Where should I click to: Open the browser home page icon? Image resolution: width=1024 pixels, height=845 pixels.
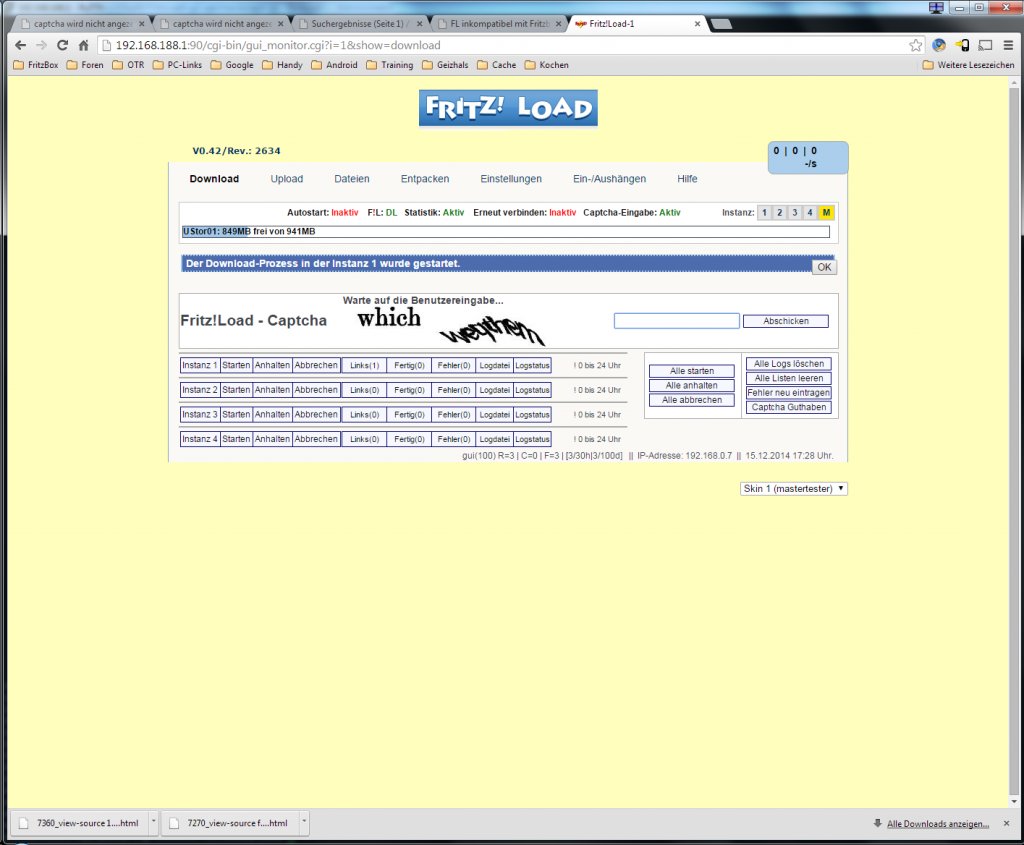(x=83, y=45)
